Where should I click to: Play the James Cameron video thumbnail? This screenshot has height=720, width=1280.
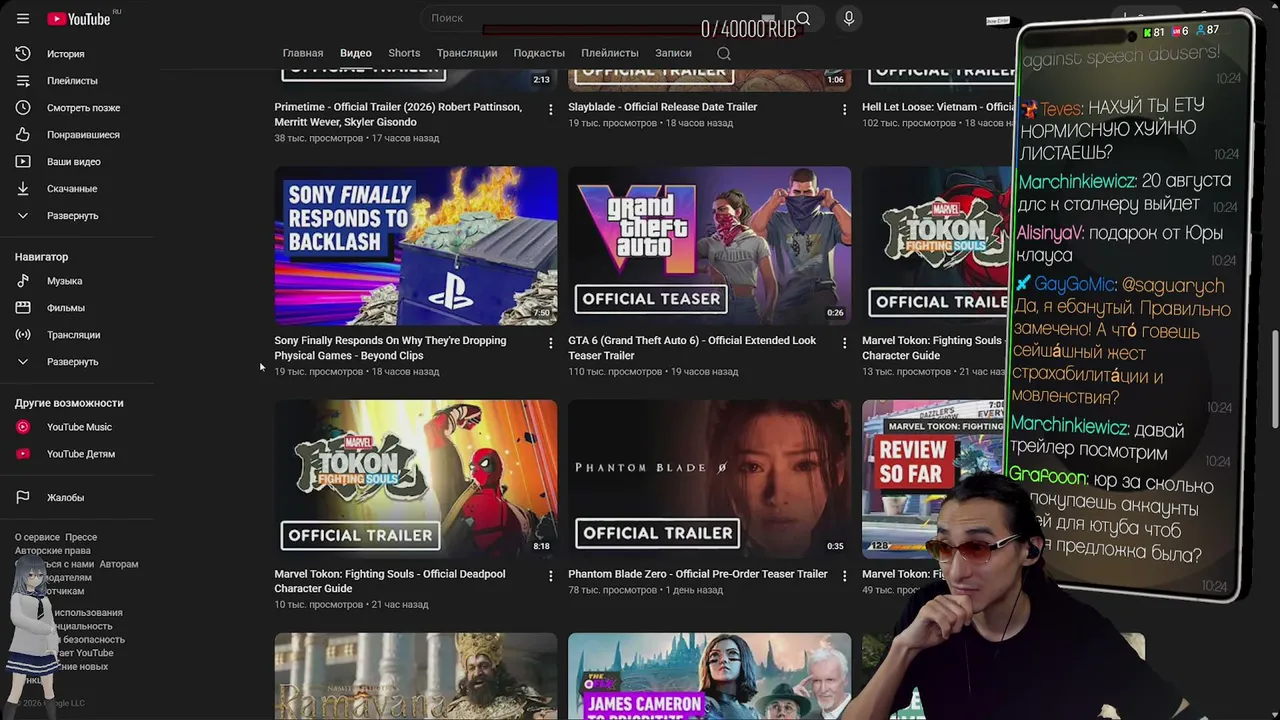(710, 676)
